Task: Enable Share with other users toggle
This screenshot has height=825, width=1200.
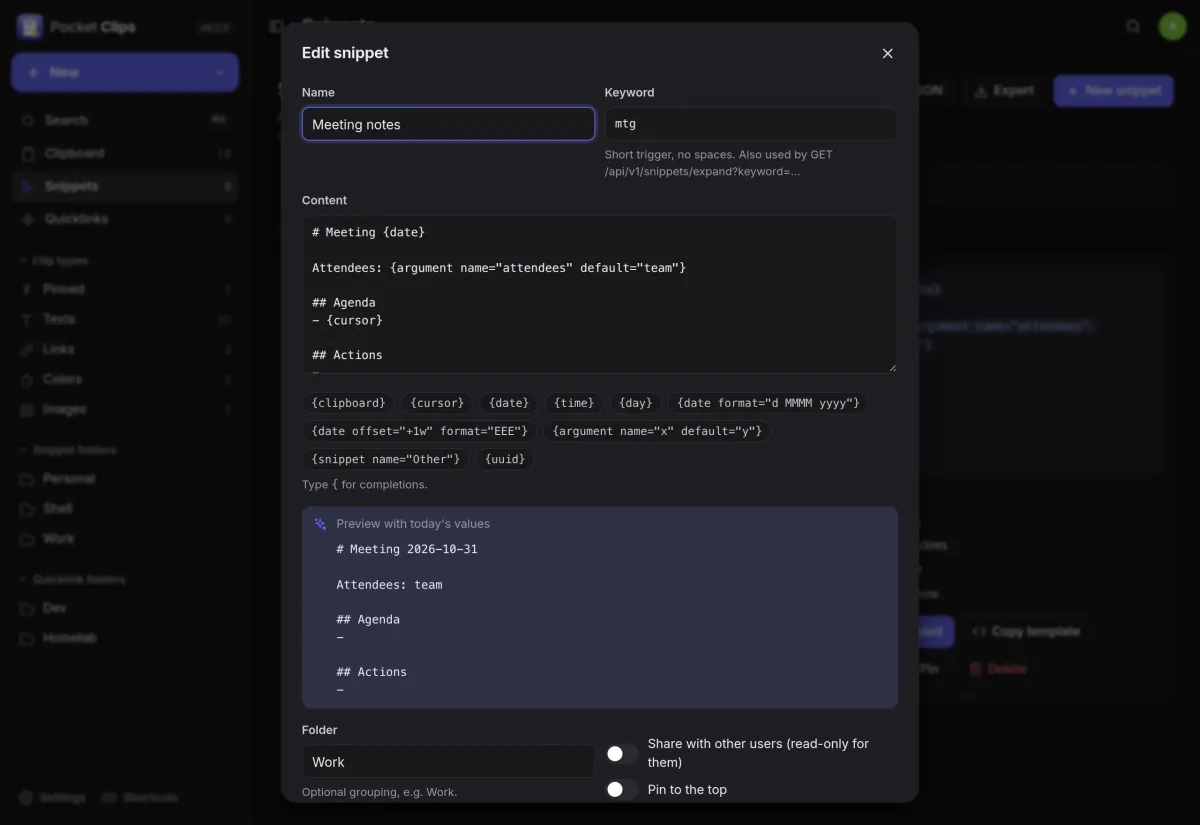Action: 622,753
